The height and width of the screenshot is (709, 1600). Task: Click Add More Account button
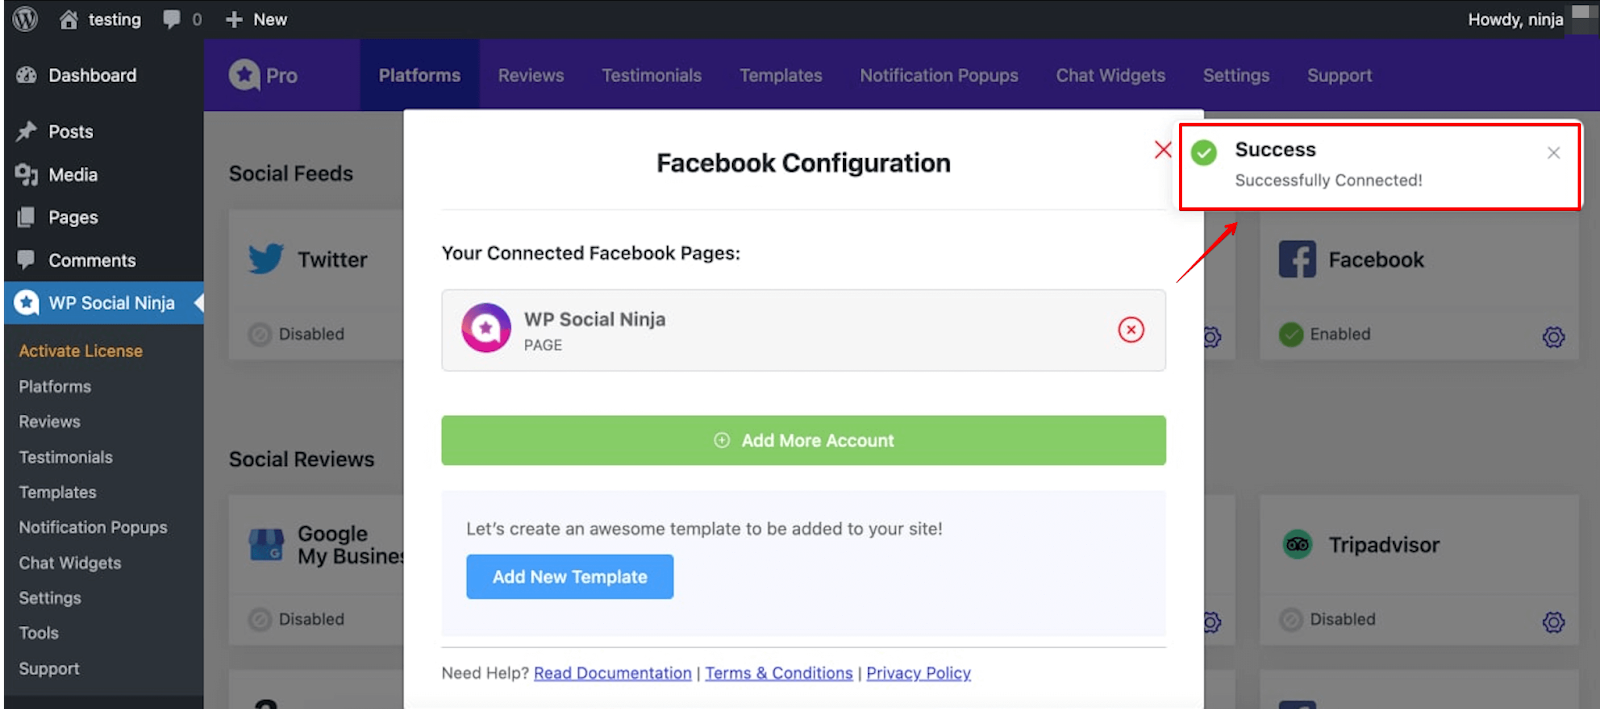coord(804,440)
